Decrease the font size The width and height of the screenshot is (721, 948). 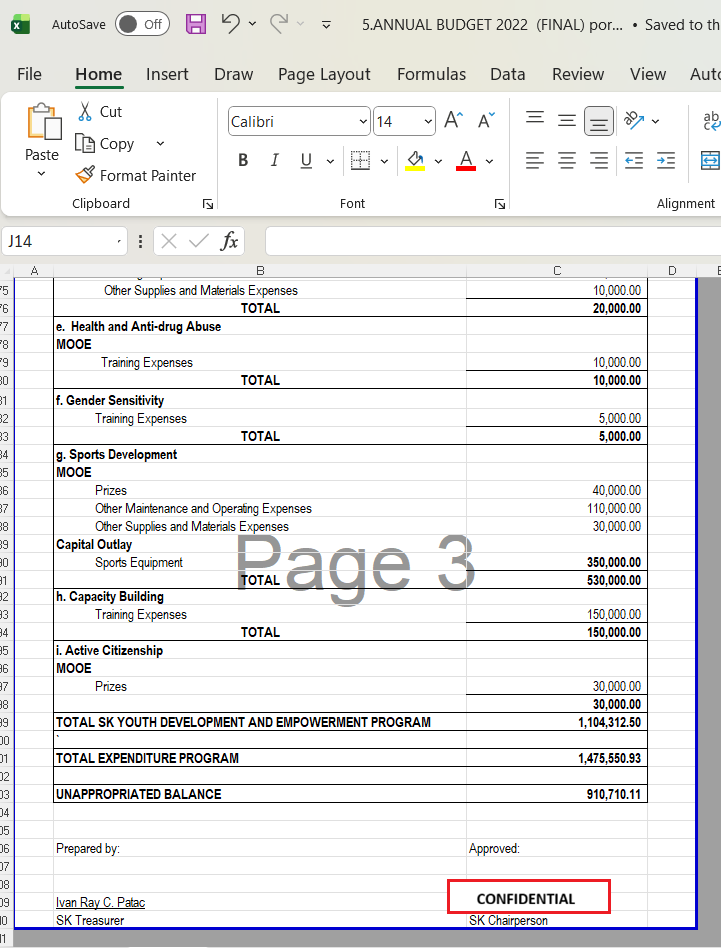[487, 120]
